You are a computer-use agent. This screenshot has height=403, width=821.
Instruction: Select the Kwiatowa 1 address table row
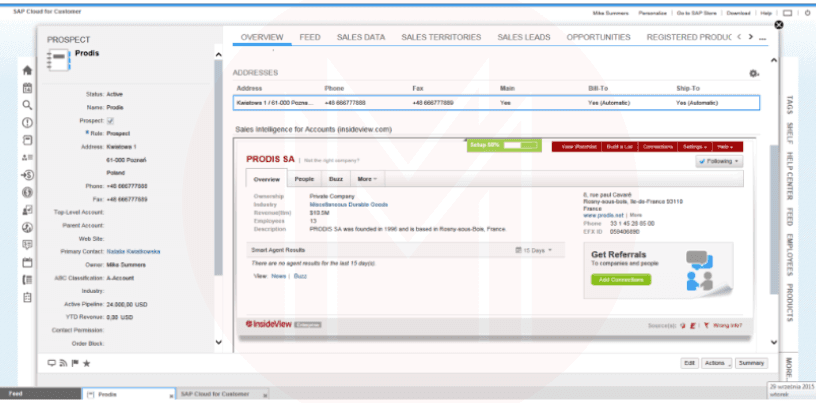pyautogui.click(x=495, y=102)
